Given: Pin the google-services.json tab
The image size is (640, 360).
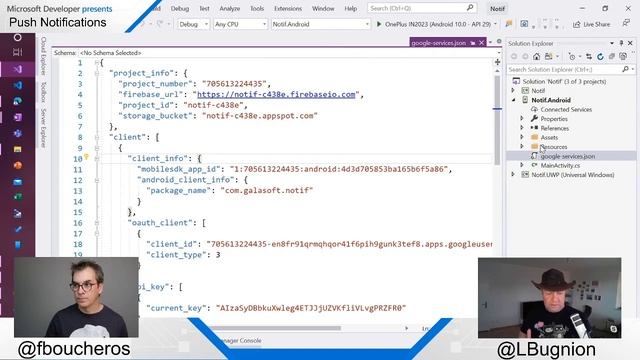Looking at the screenshot, I should pos(473,43).
